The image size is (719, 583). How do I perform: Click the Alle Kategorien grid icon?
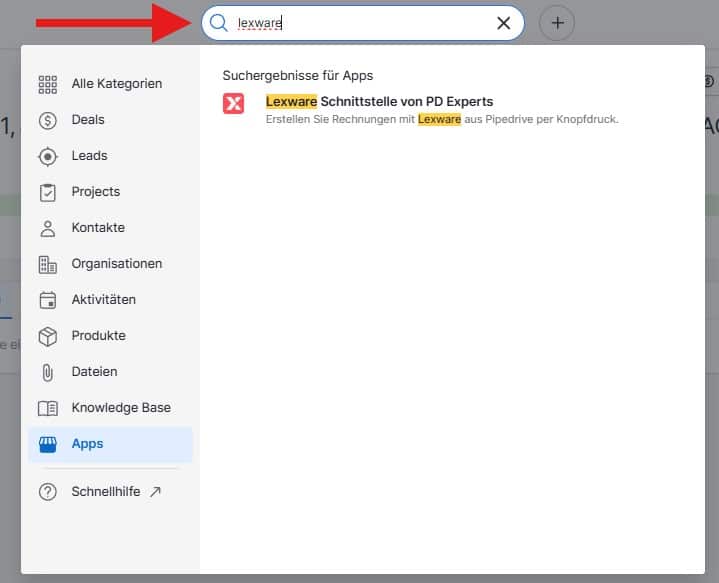48,84
